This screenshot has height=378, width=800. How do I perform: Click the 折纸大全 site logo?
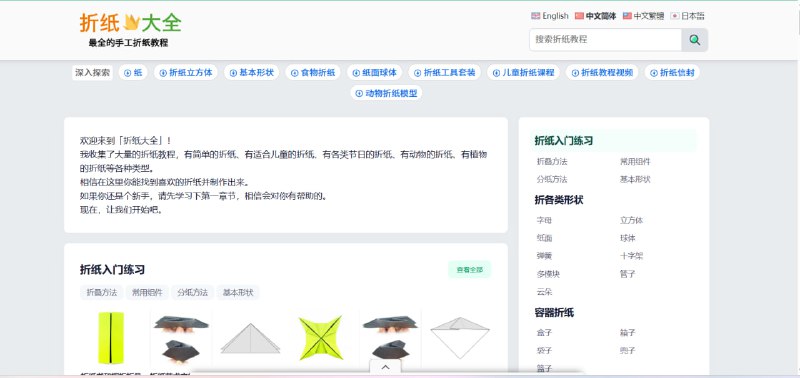(x=130, y=23)
